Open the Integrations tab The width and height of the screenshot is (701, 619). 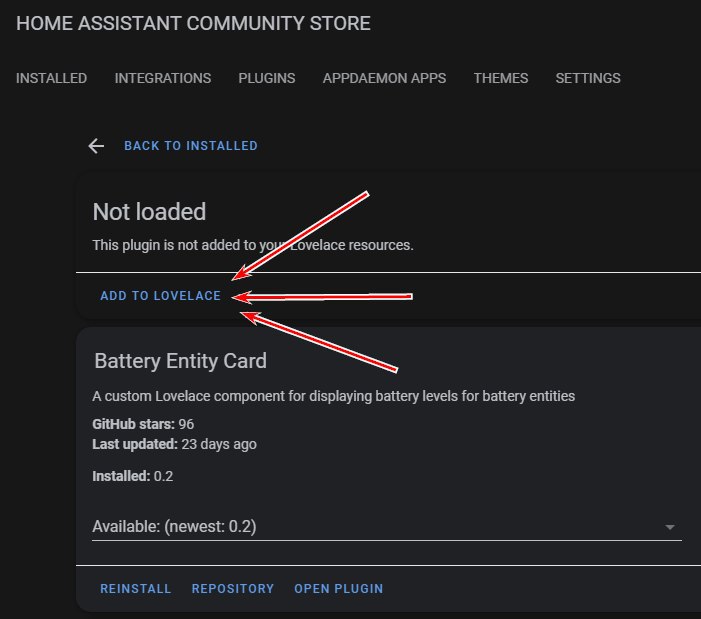click(163, 78)
